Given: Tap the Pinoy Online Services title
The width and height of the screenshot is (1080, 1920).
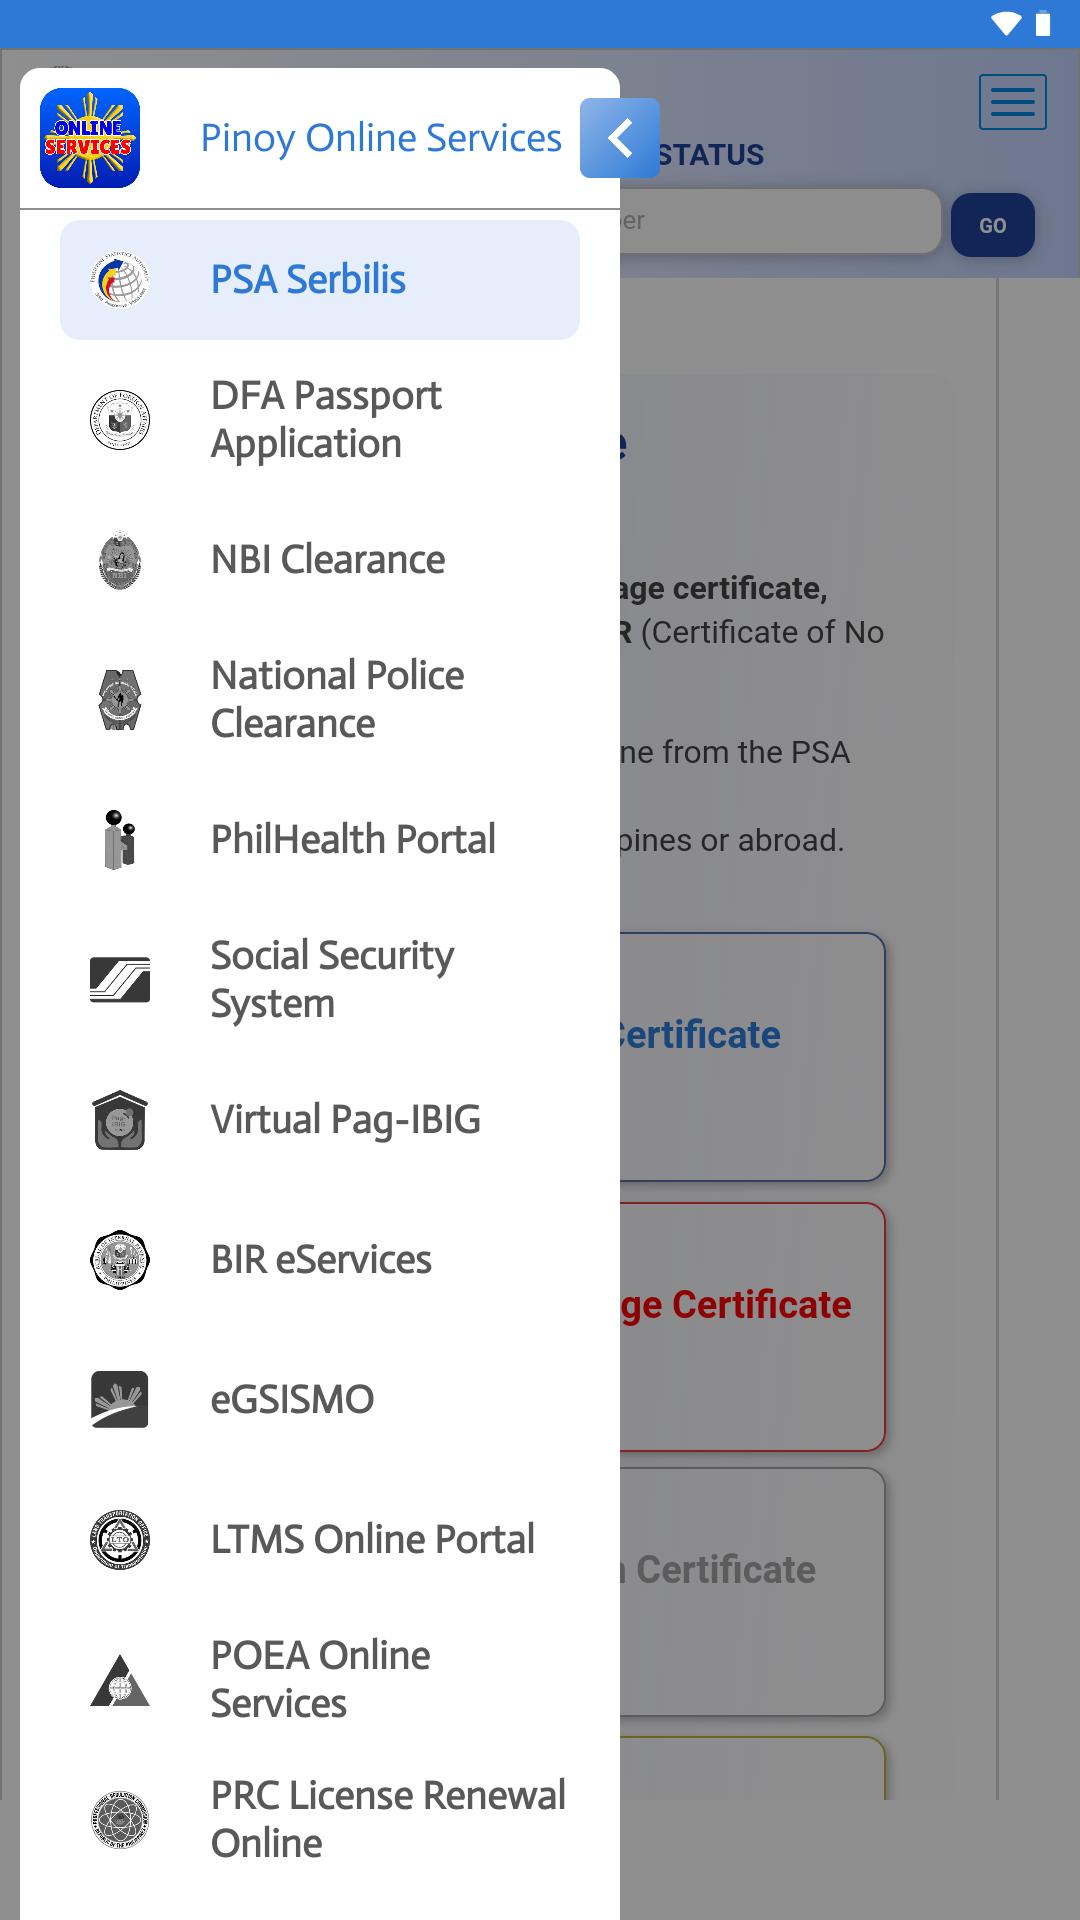Looking at the screenshot, I should coord(381,138).
